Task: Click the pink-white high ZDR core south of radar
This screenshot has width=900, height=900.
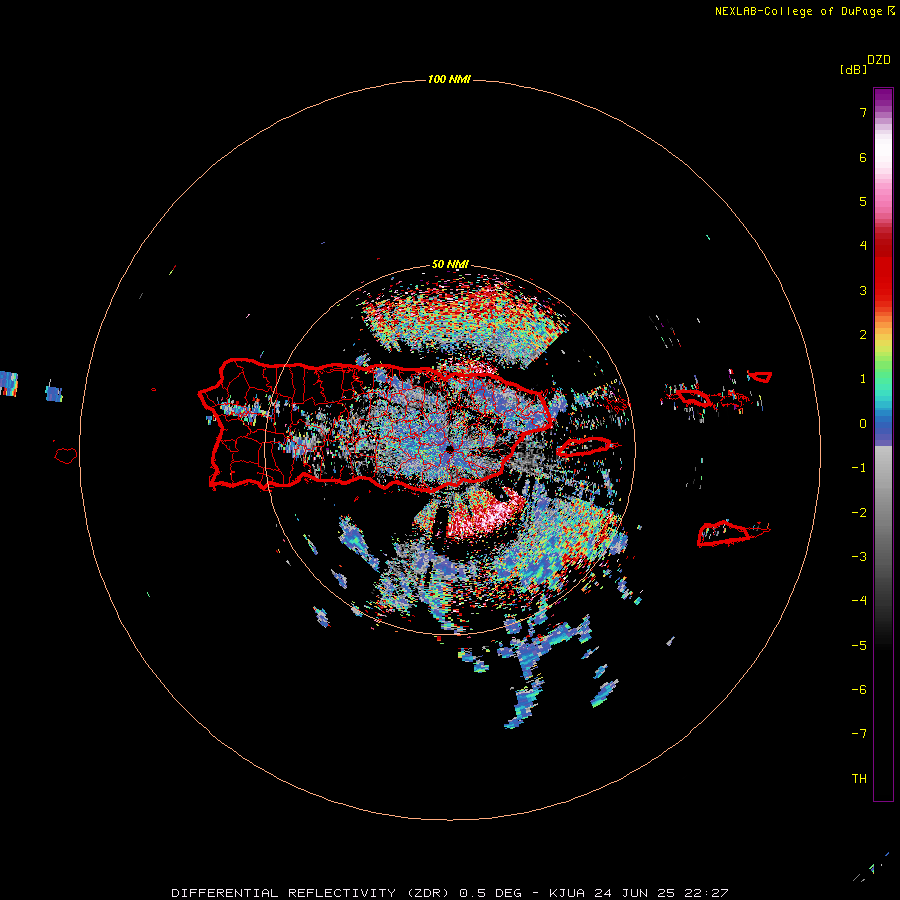Action: click(x=485, y=514)
